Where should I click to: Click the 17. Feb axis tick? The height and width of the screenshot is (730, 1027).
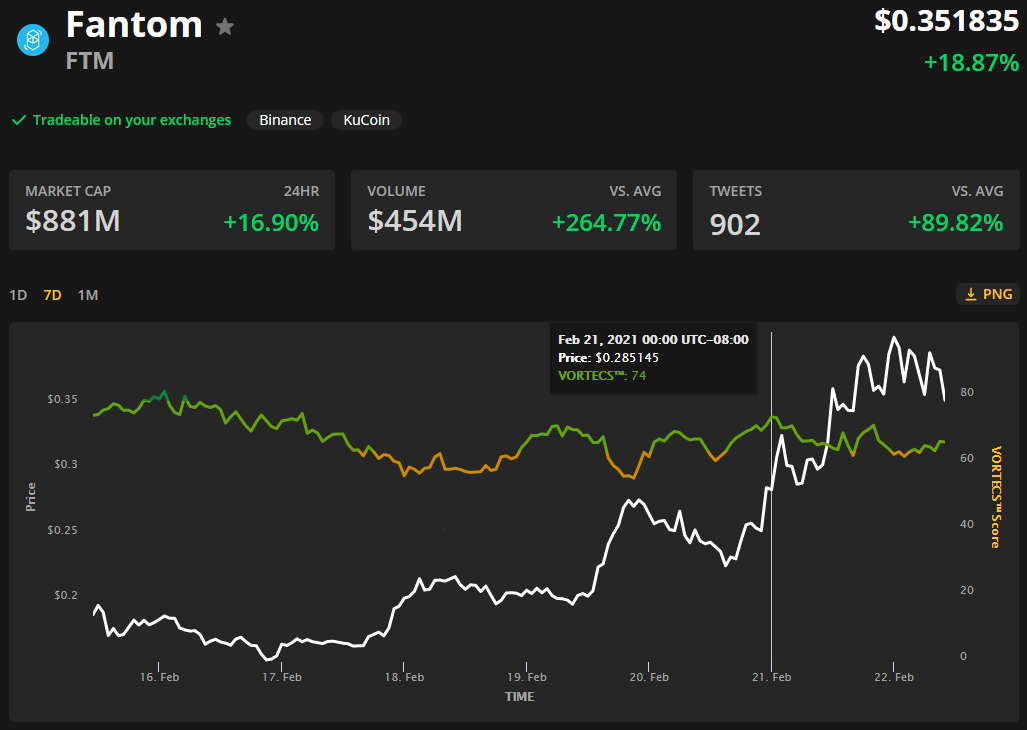point(282,677)
